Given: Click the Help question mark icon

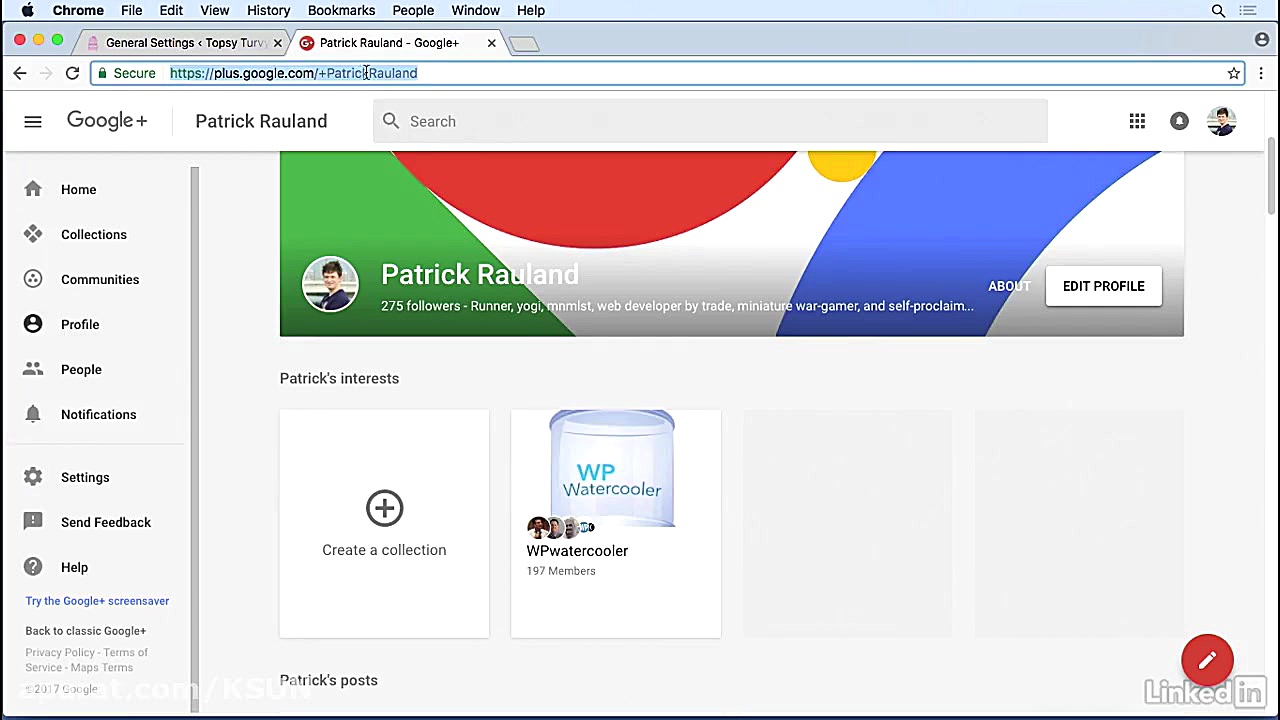Looking at the screenshot, I should [33, 567].
